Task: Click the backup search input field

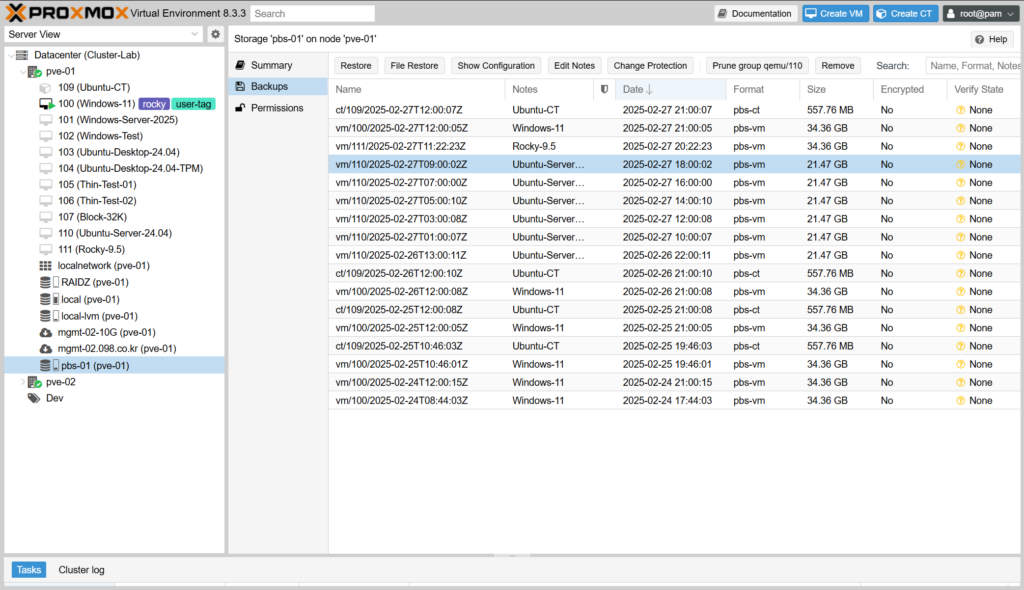Action: pyautogui.click(x=972, y=66)
